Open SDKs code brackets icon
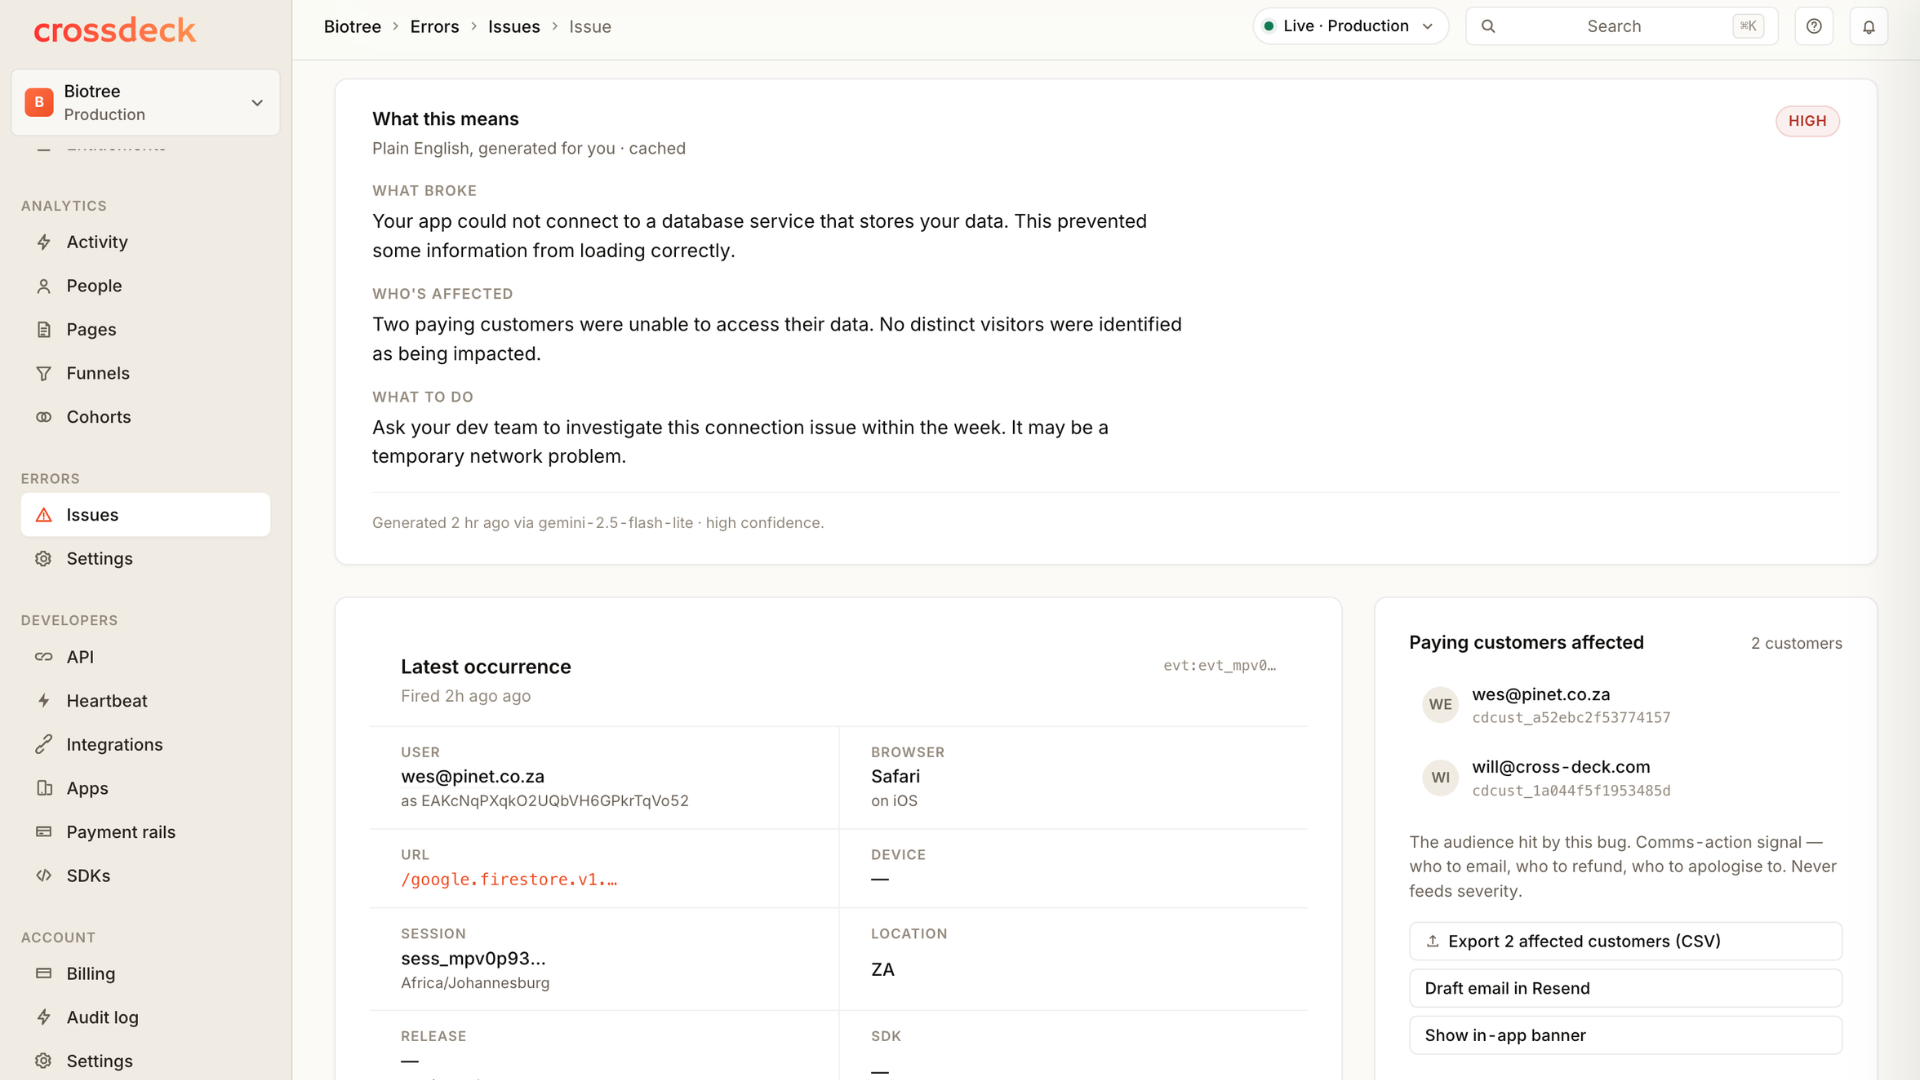 click(x=44, y=876)
